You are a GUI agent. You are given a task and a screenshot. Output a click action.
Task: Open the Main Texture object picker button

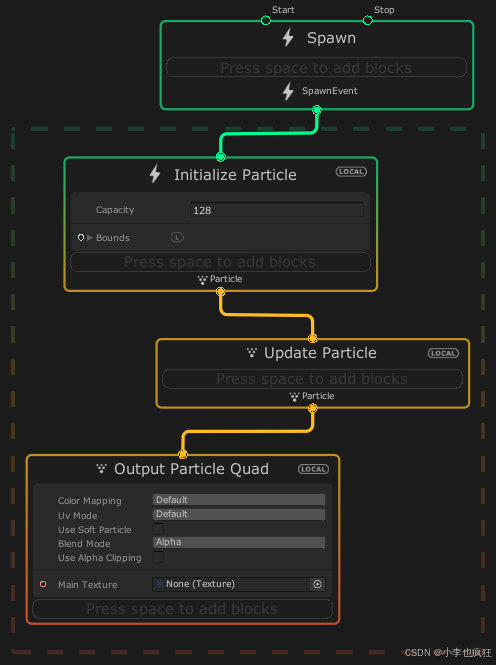[x=318, y=584]
